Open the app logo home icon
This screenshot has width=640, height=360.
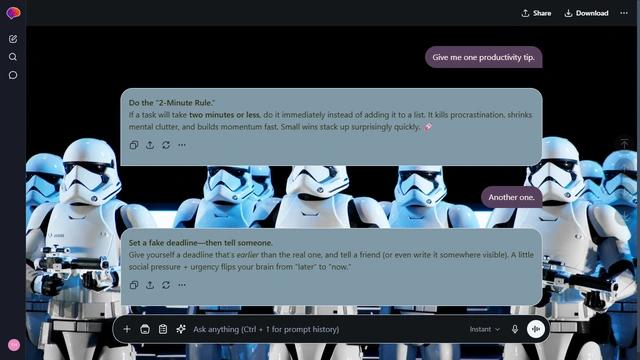click(x=13, y=13)
